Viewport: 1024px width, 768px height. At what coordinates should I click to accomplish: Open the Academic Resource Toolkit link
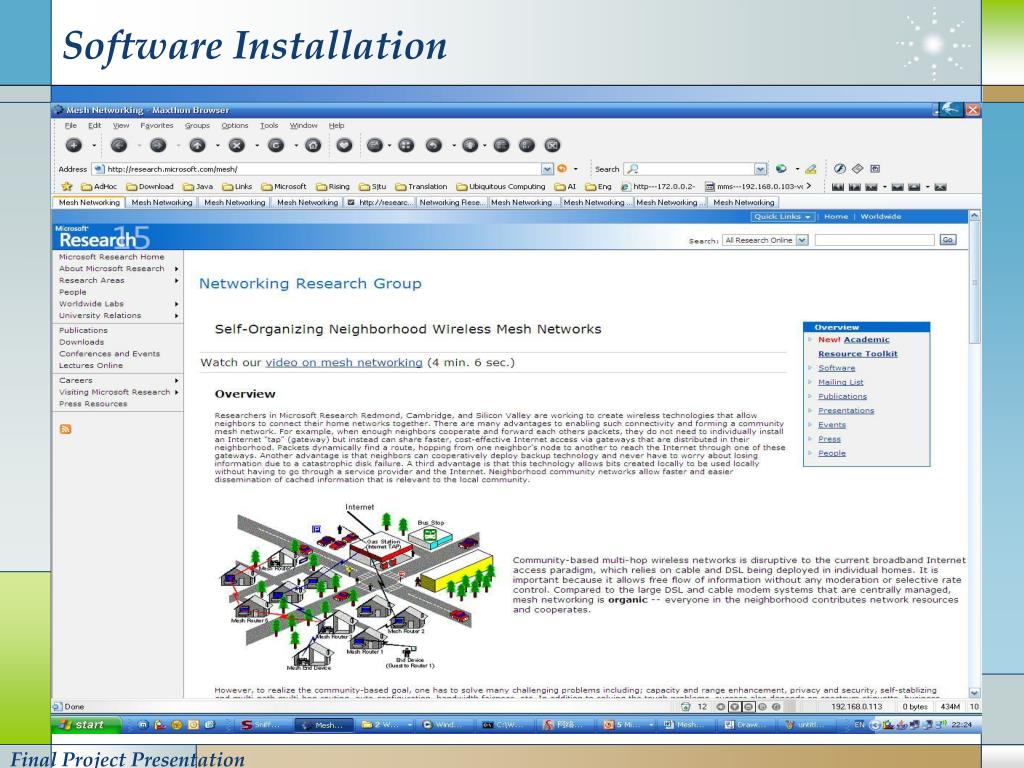click(857, 347)
